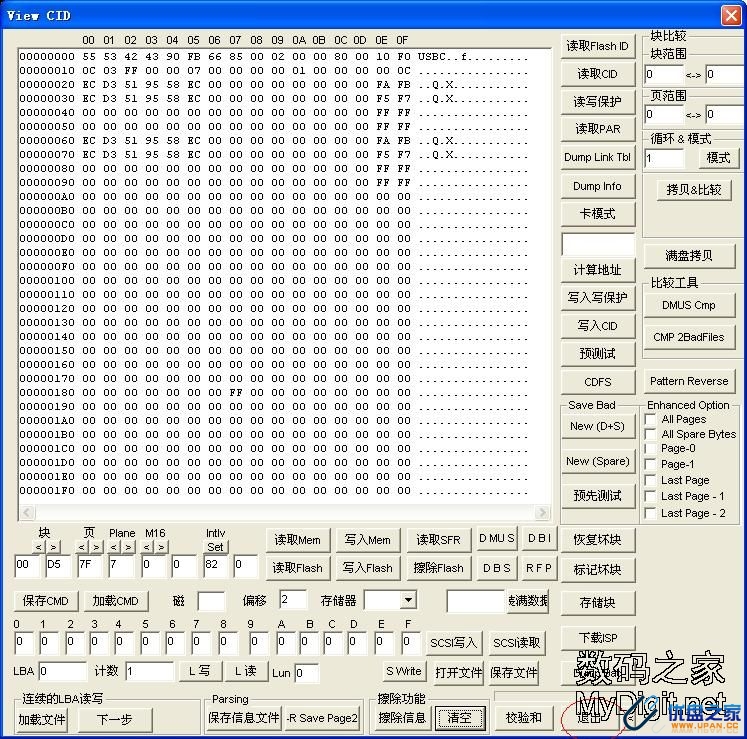Open 读写保护 function

pos(598,101)
